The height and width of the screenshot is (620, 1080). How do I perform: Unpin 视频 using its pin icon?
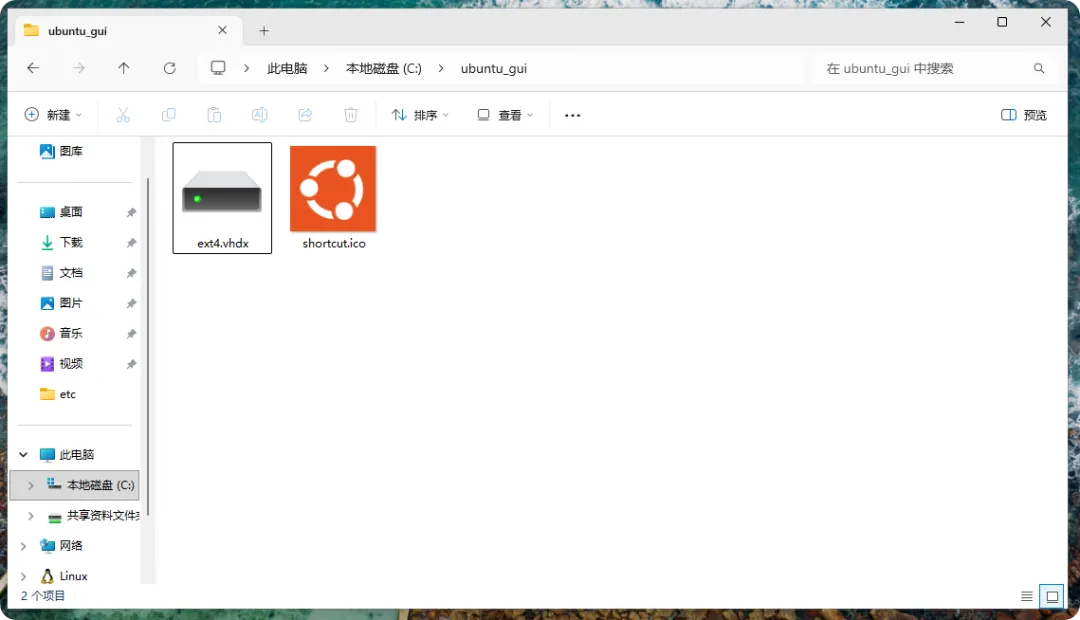pyautogui.click(x=131, y=364)
